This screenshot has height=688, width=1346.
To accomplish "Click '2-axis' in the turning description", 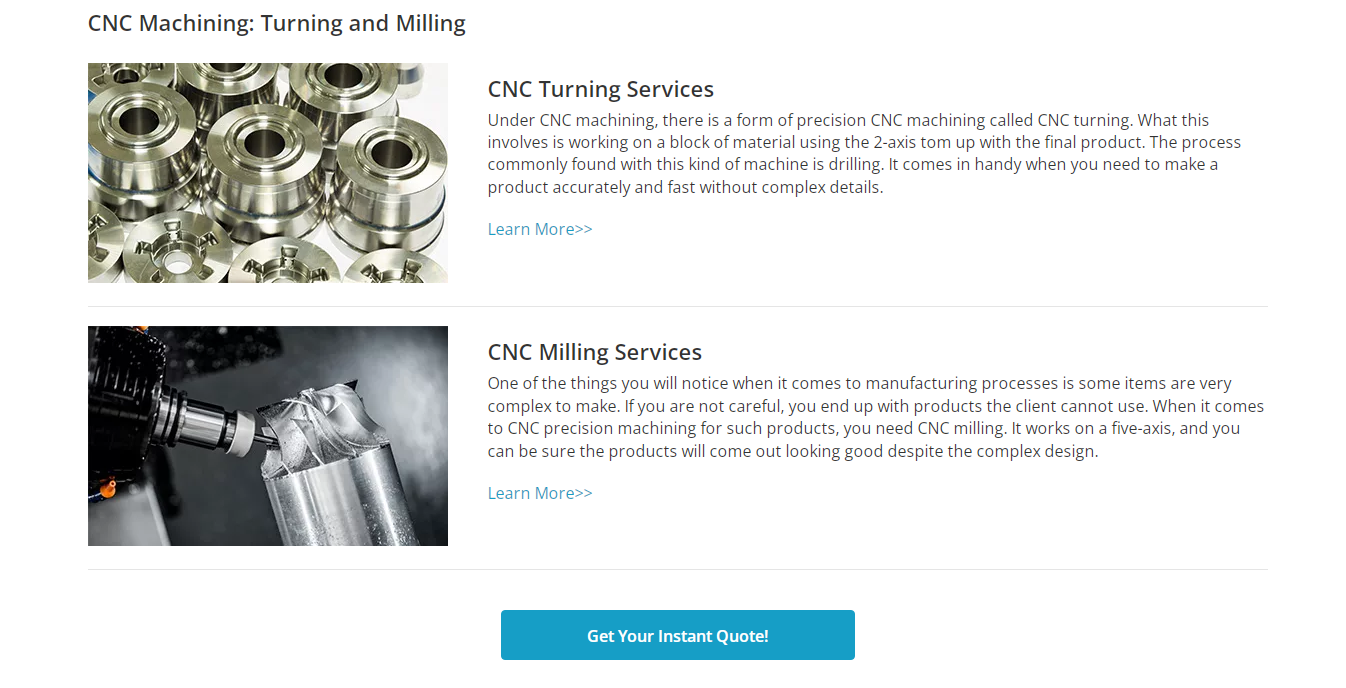I will (895, 142).
